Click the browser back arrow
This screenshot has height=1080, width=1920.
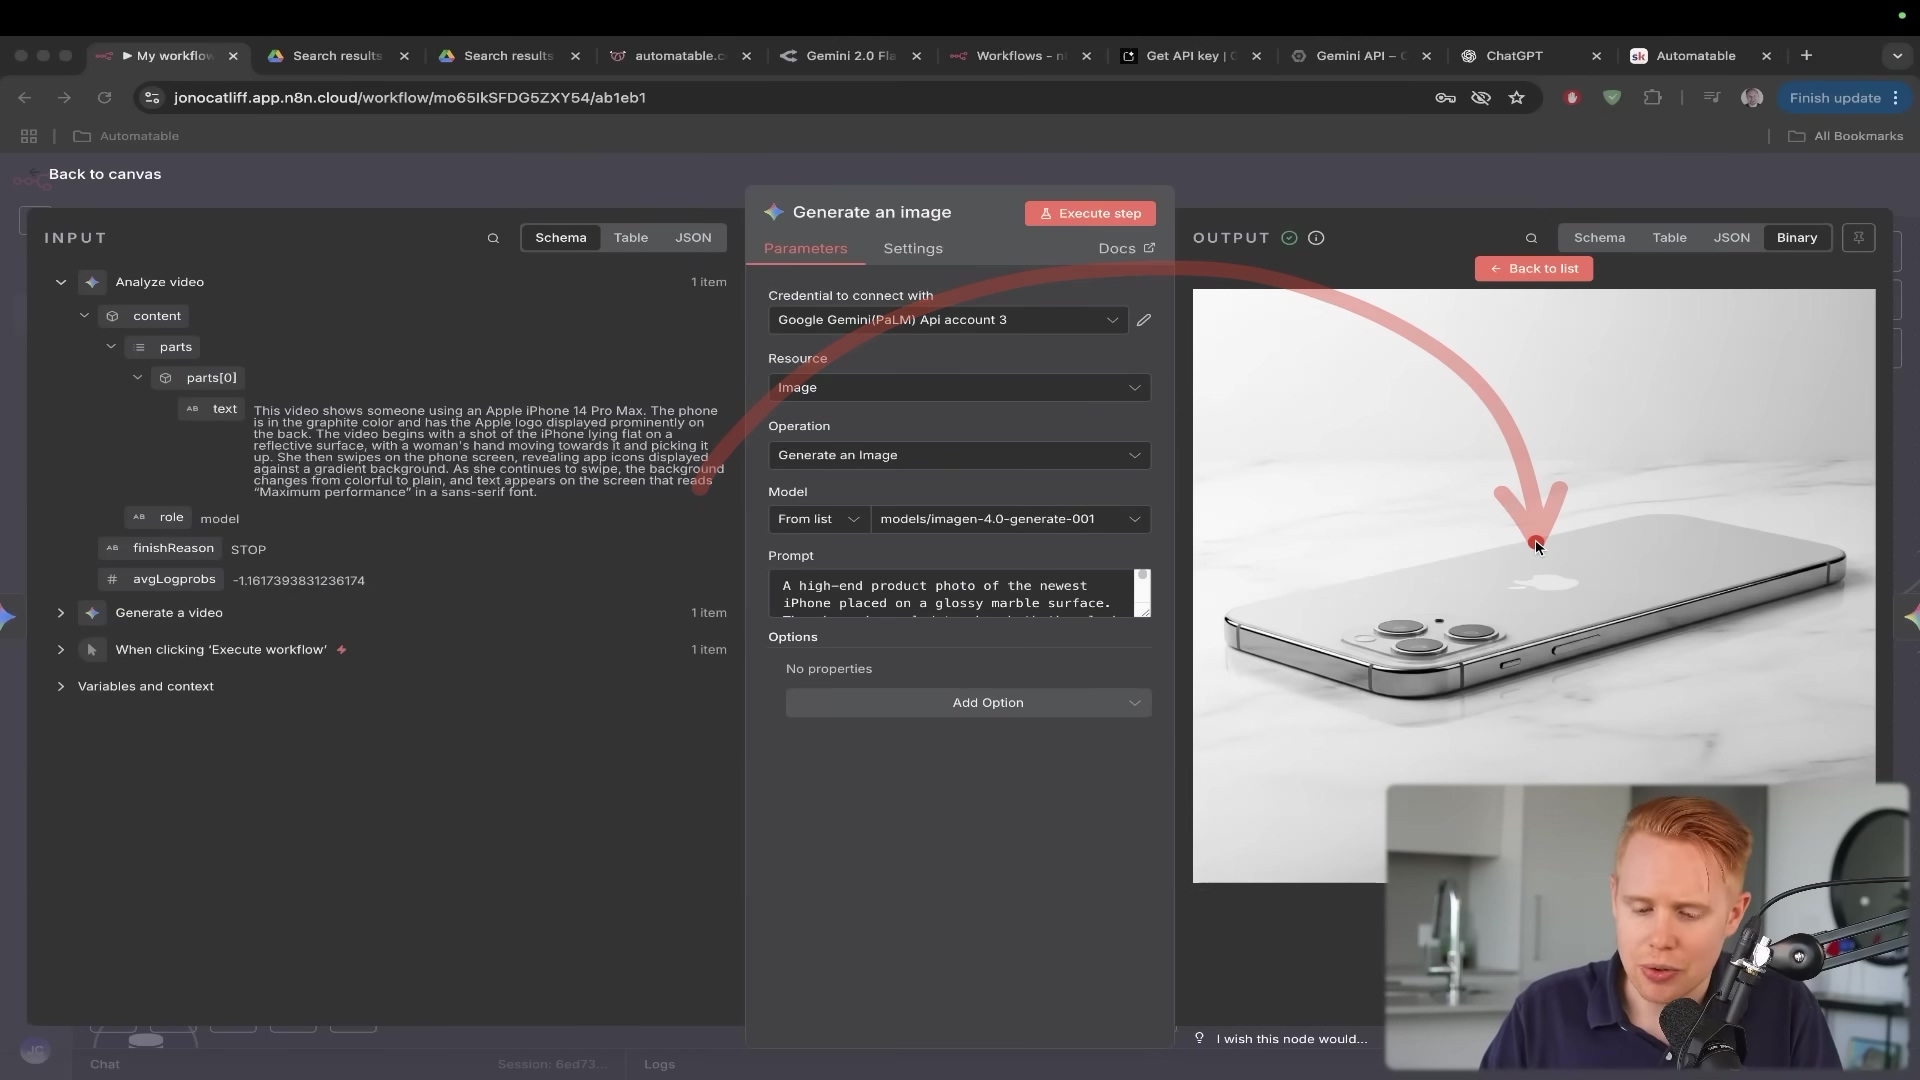coord(25,98)
